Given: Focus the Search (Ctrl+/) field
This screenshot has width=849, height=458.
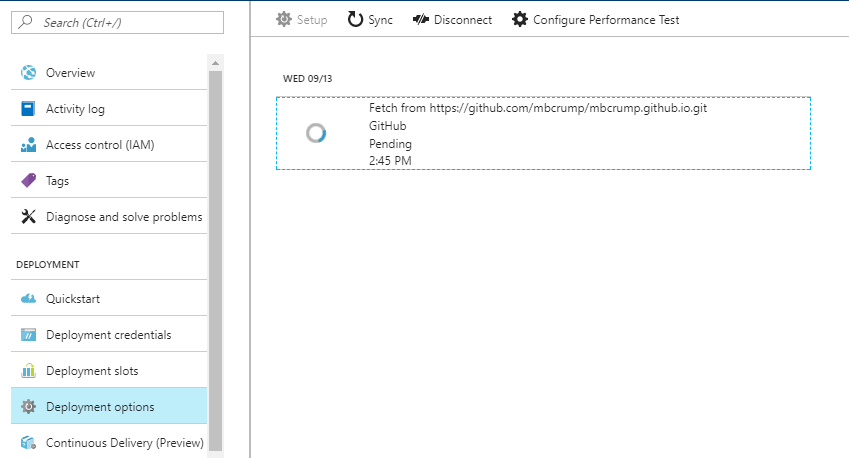Looking at the screenshot, I should (x=117, y=23).
